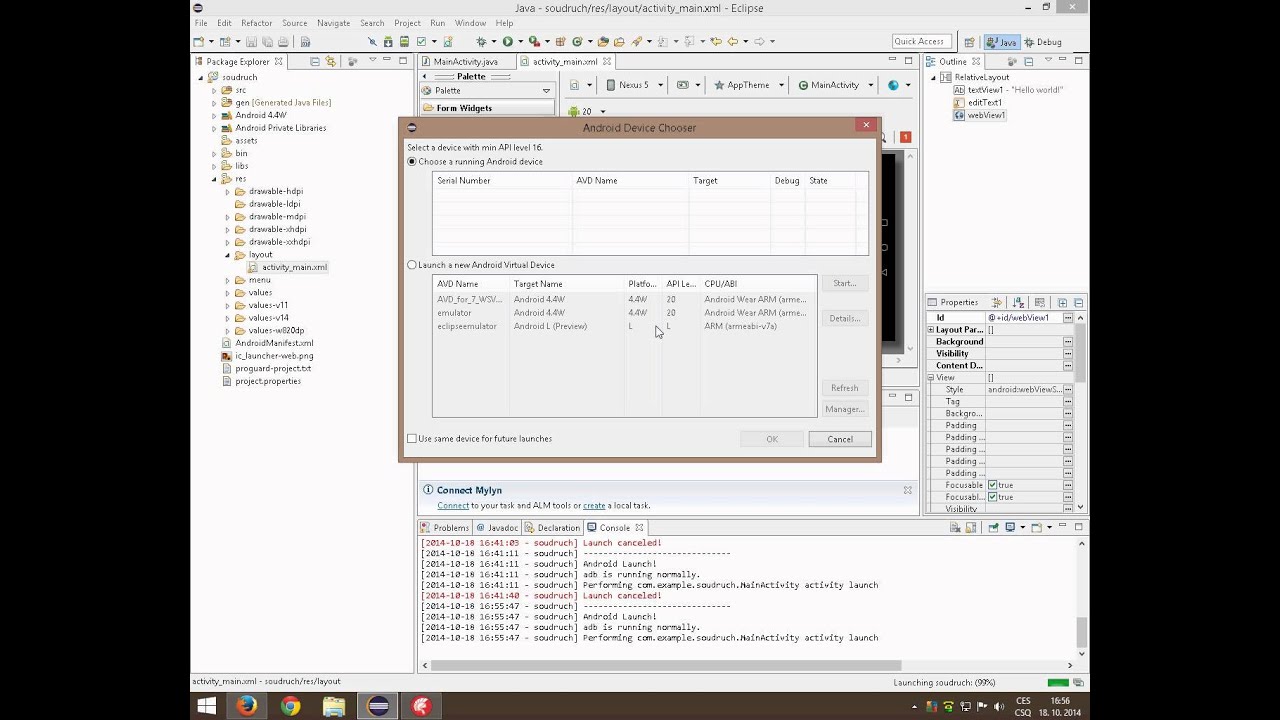Click the Debug bug toolbar icon
This screenshot has width=1280, height=720.
pyautogui.click(x=481, y=42)
